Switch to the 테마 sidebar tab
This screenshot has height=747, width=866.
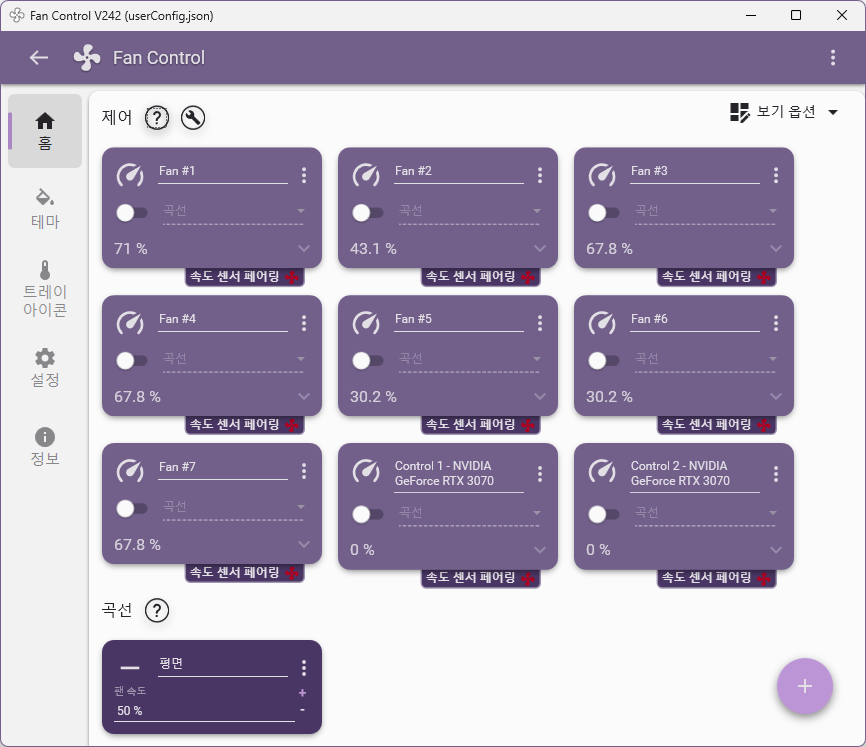[x=45, y=208]
